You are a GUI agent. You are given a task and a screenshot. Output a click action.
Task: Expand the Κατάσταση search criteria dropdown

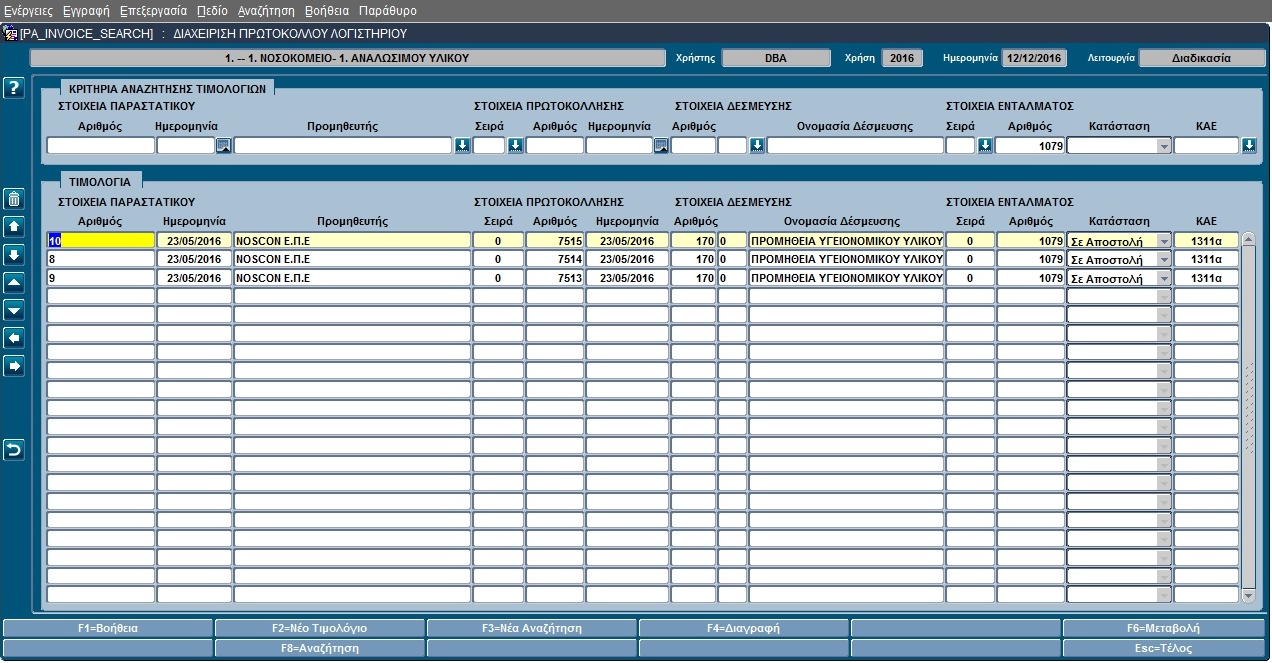1163,146
